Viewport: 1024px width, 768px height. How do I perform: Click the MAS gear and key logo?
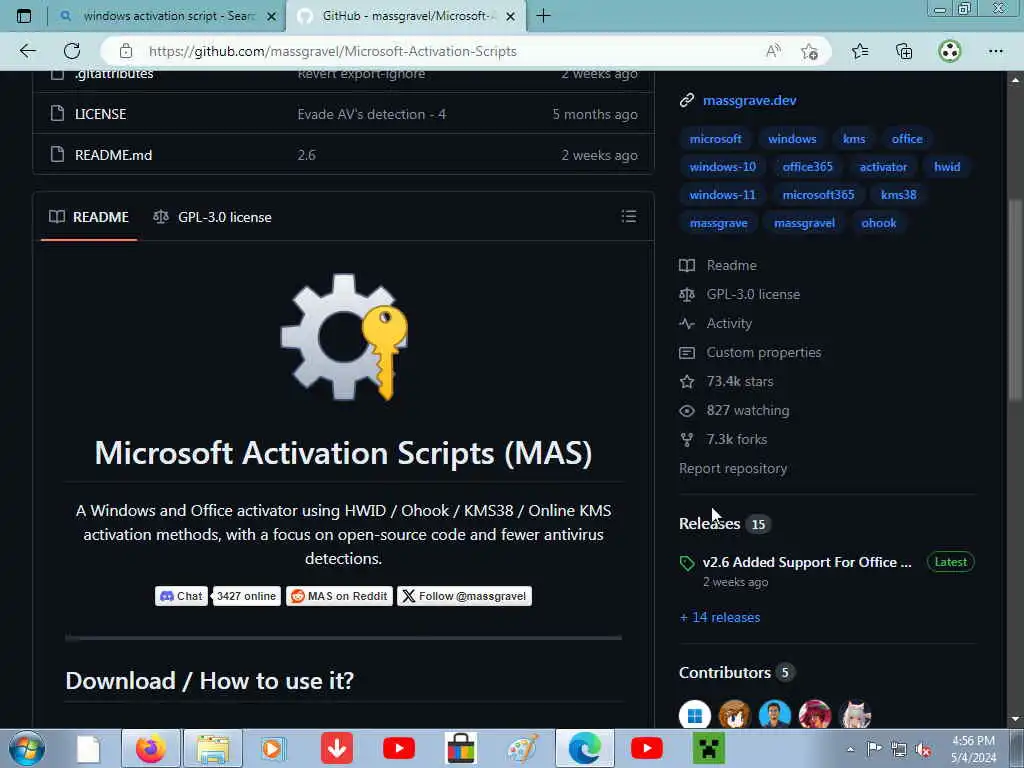[344, 336]
